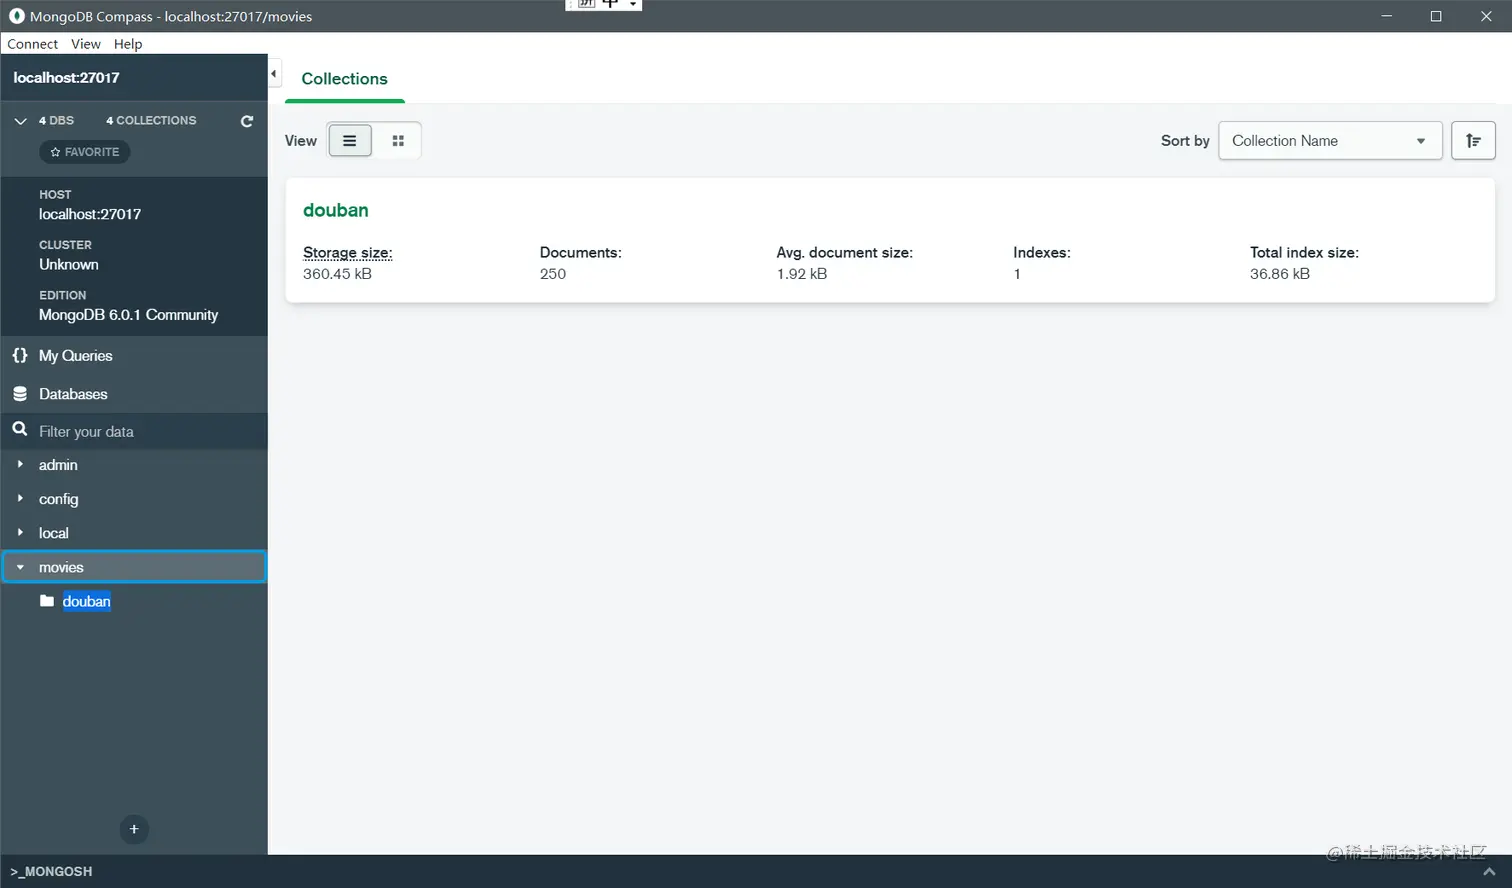Click the 4 DBS count label
This screenshot has height=888, width=1512.
56,121
